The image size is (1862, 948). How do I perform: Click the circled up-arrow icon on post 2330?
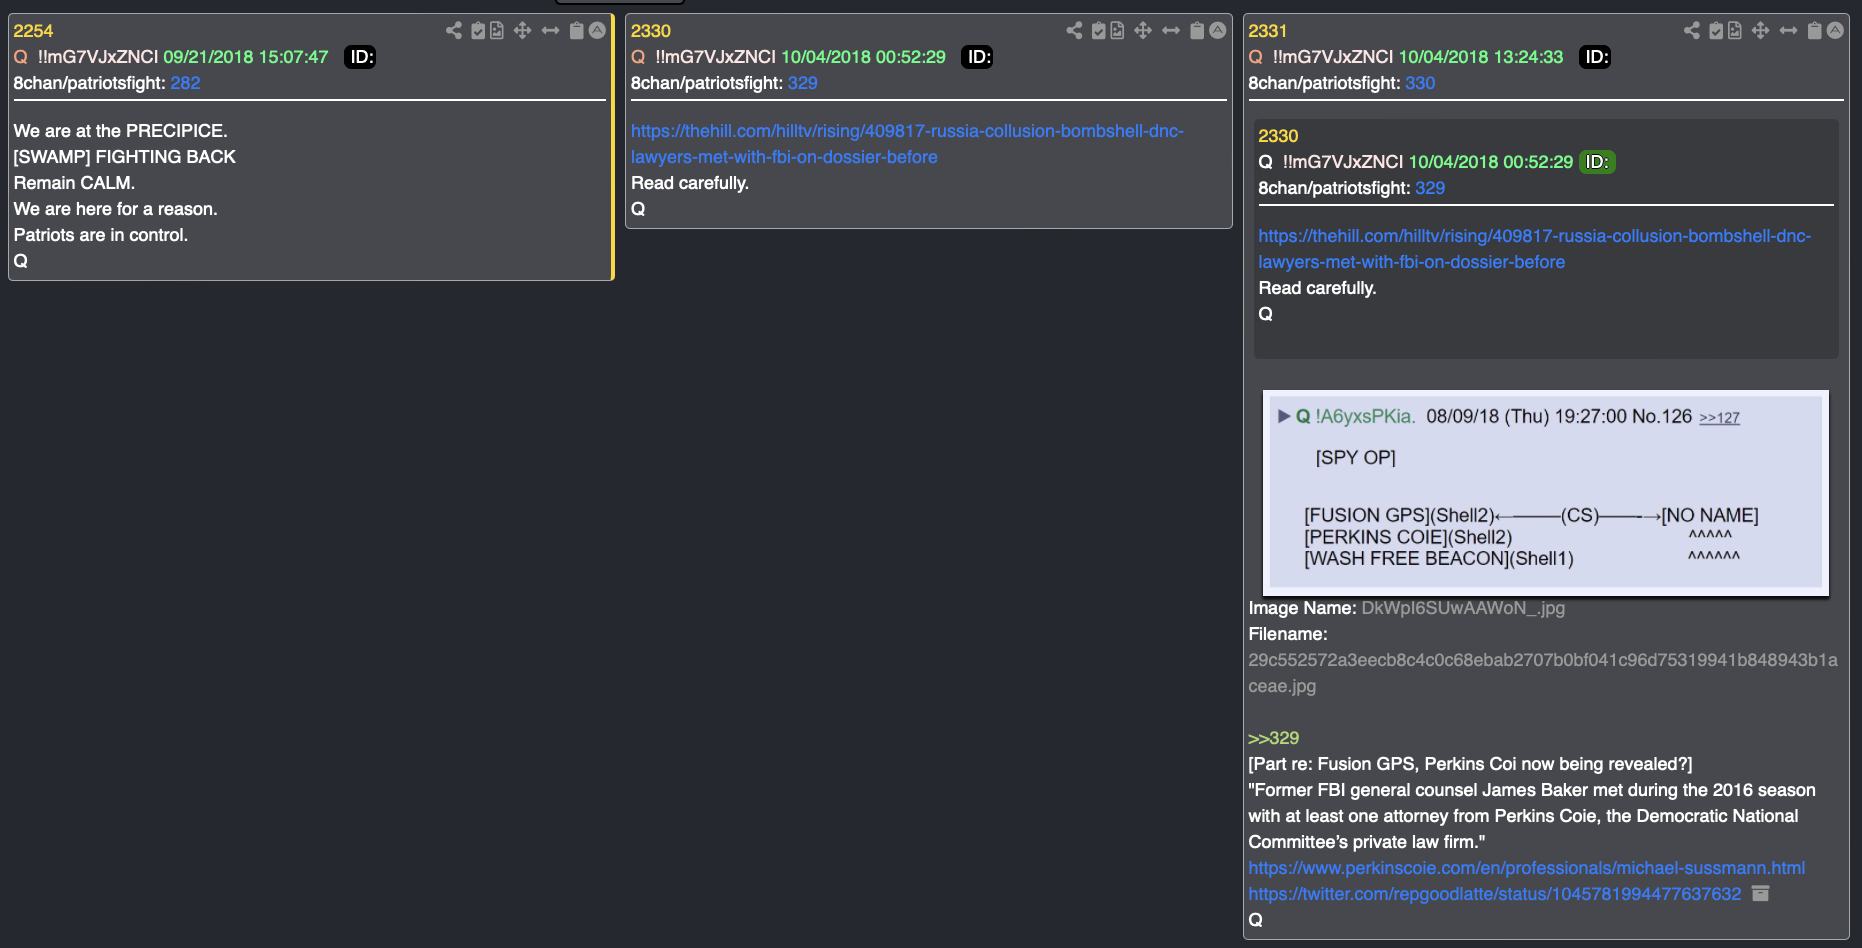point(1218,30)
